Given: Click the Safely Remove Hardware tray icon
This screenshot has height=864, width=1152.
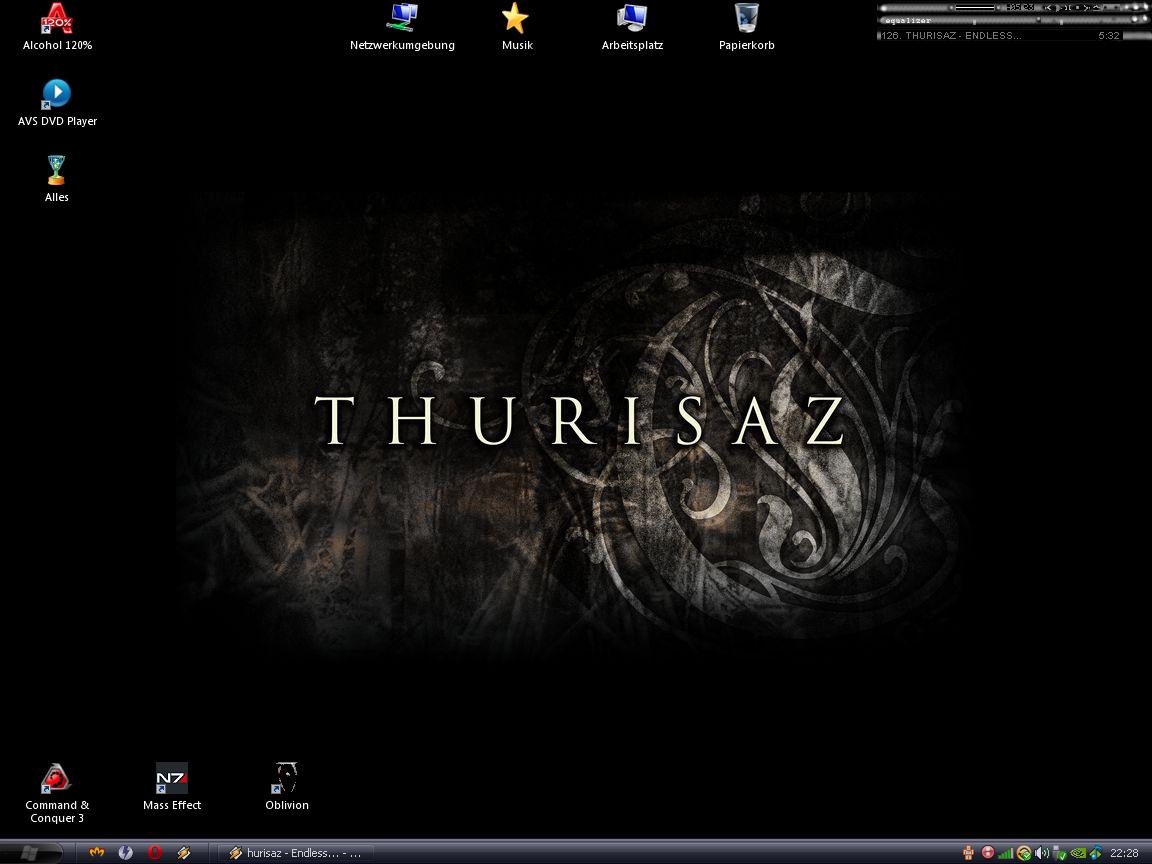Looking at the screenshot, I should tap(1061, 853).
